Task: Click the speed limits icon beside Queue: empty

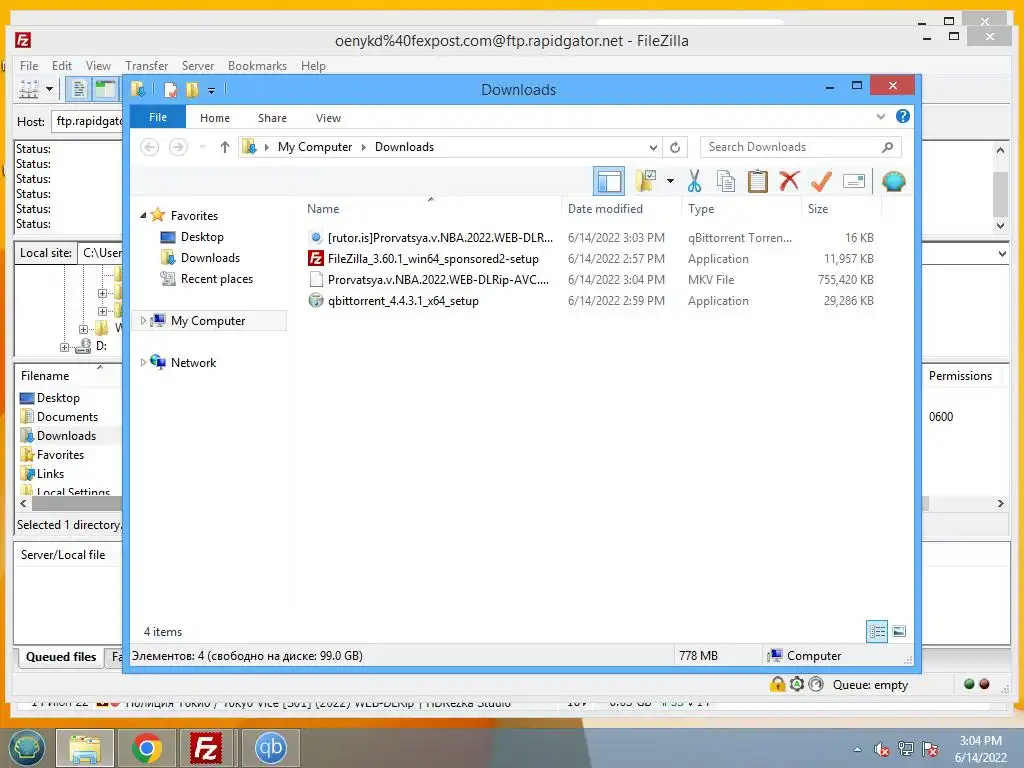Action: [x=816, y=684]
